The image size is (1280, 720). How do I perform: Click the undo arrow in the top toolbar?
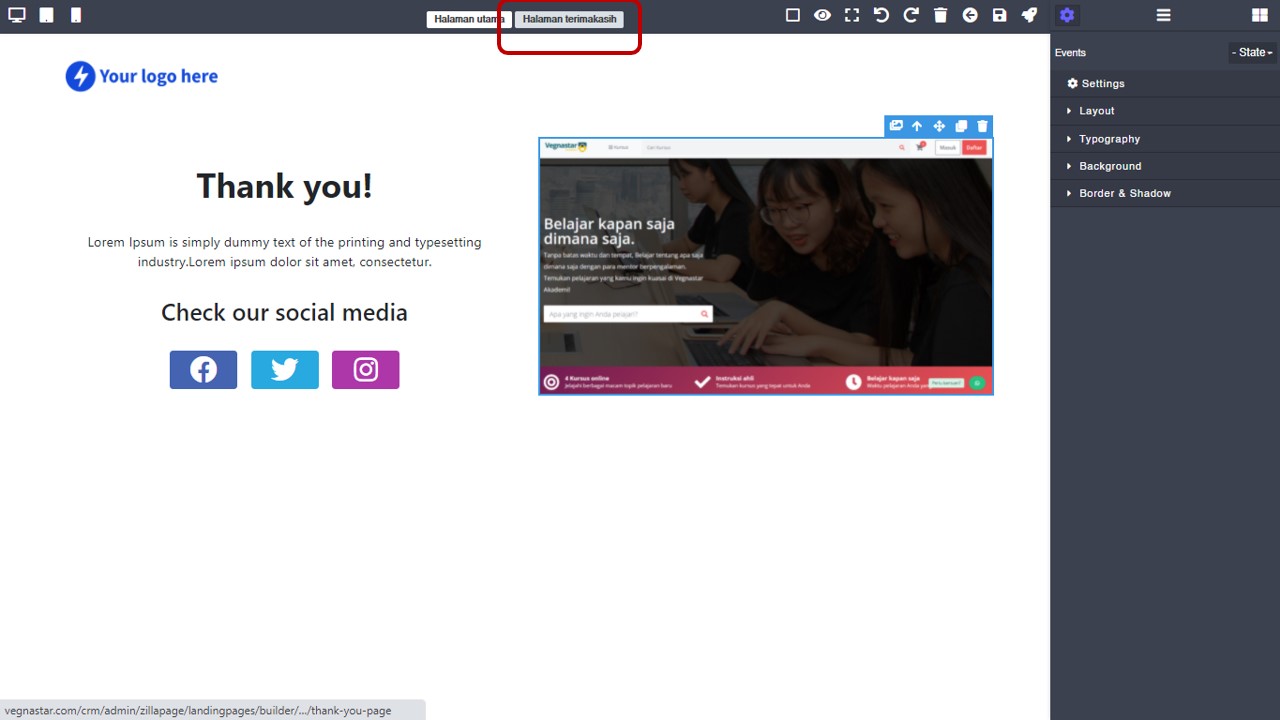point(881,15)
